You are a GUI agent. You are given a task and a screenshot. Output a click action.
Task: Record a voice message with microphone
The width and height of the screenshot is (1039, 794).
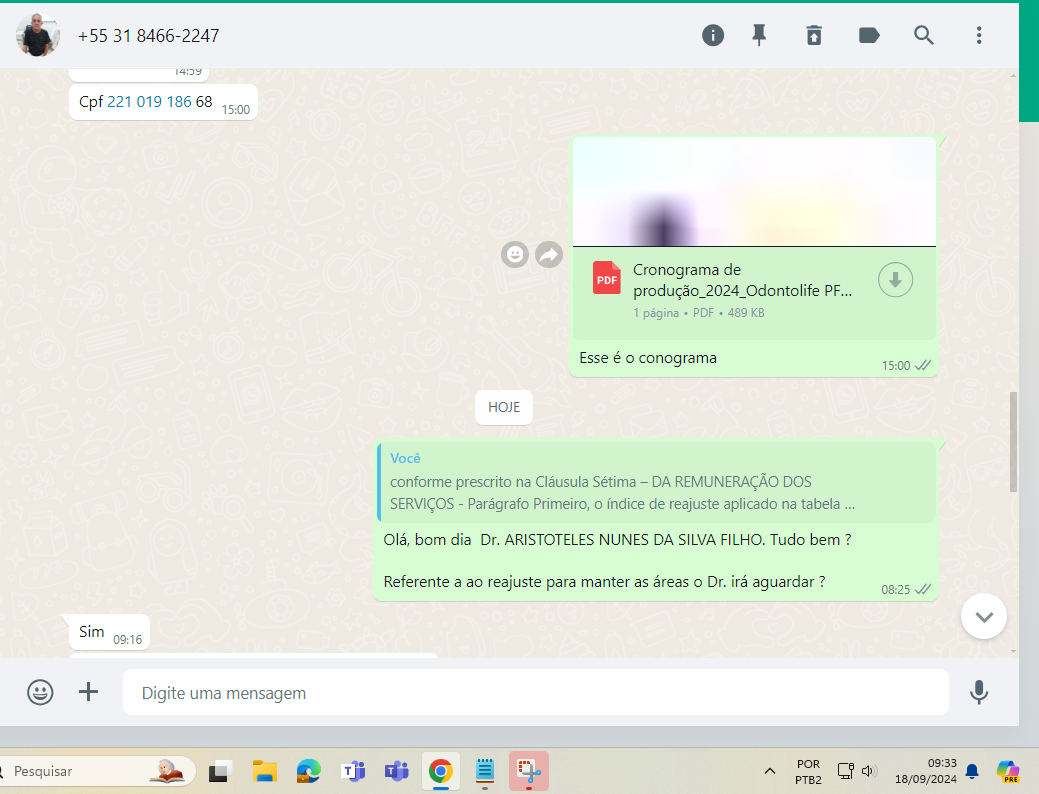point(979,692)
